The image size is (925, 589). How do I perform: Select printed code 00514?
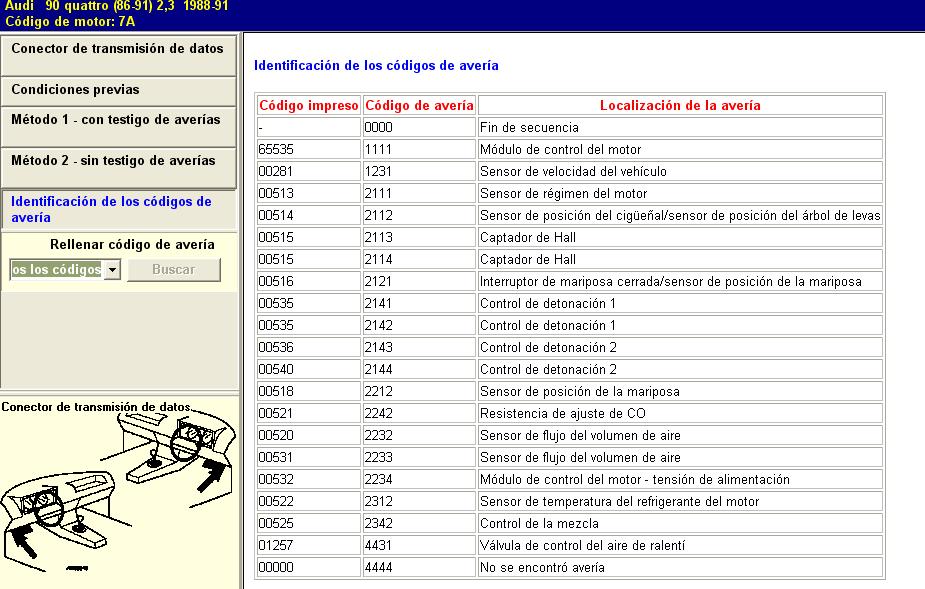(309, 215)
